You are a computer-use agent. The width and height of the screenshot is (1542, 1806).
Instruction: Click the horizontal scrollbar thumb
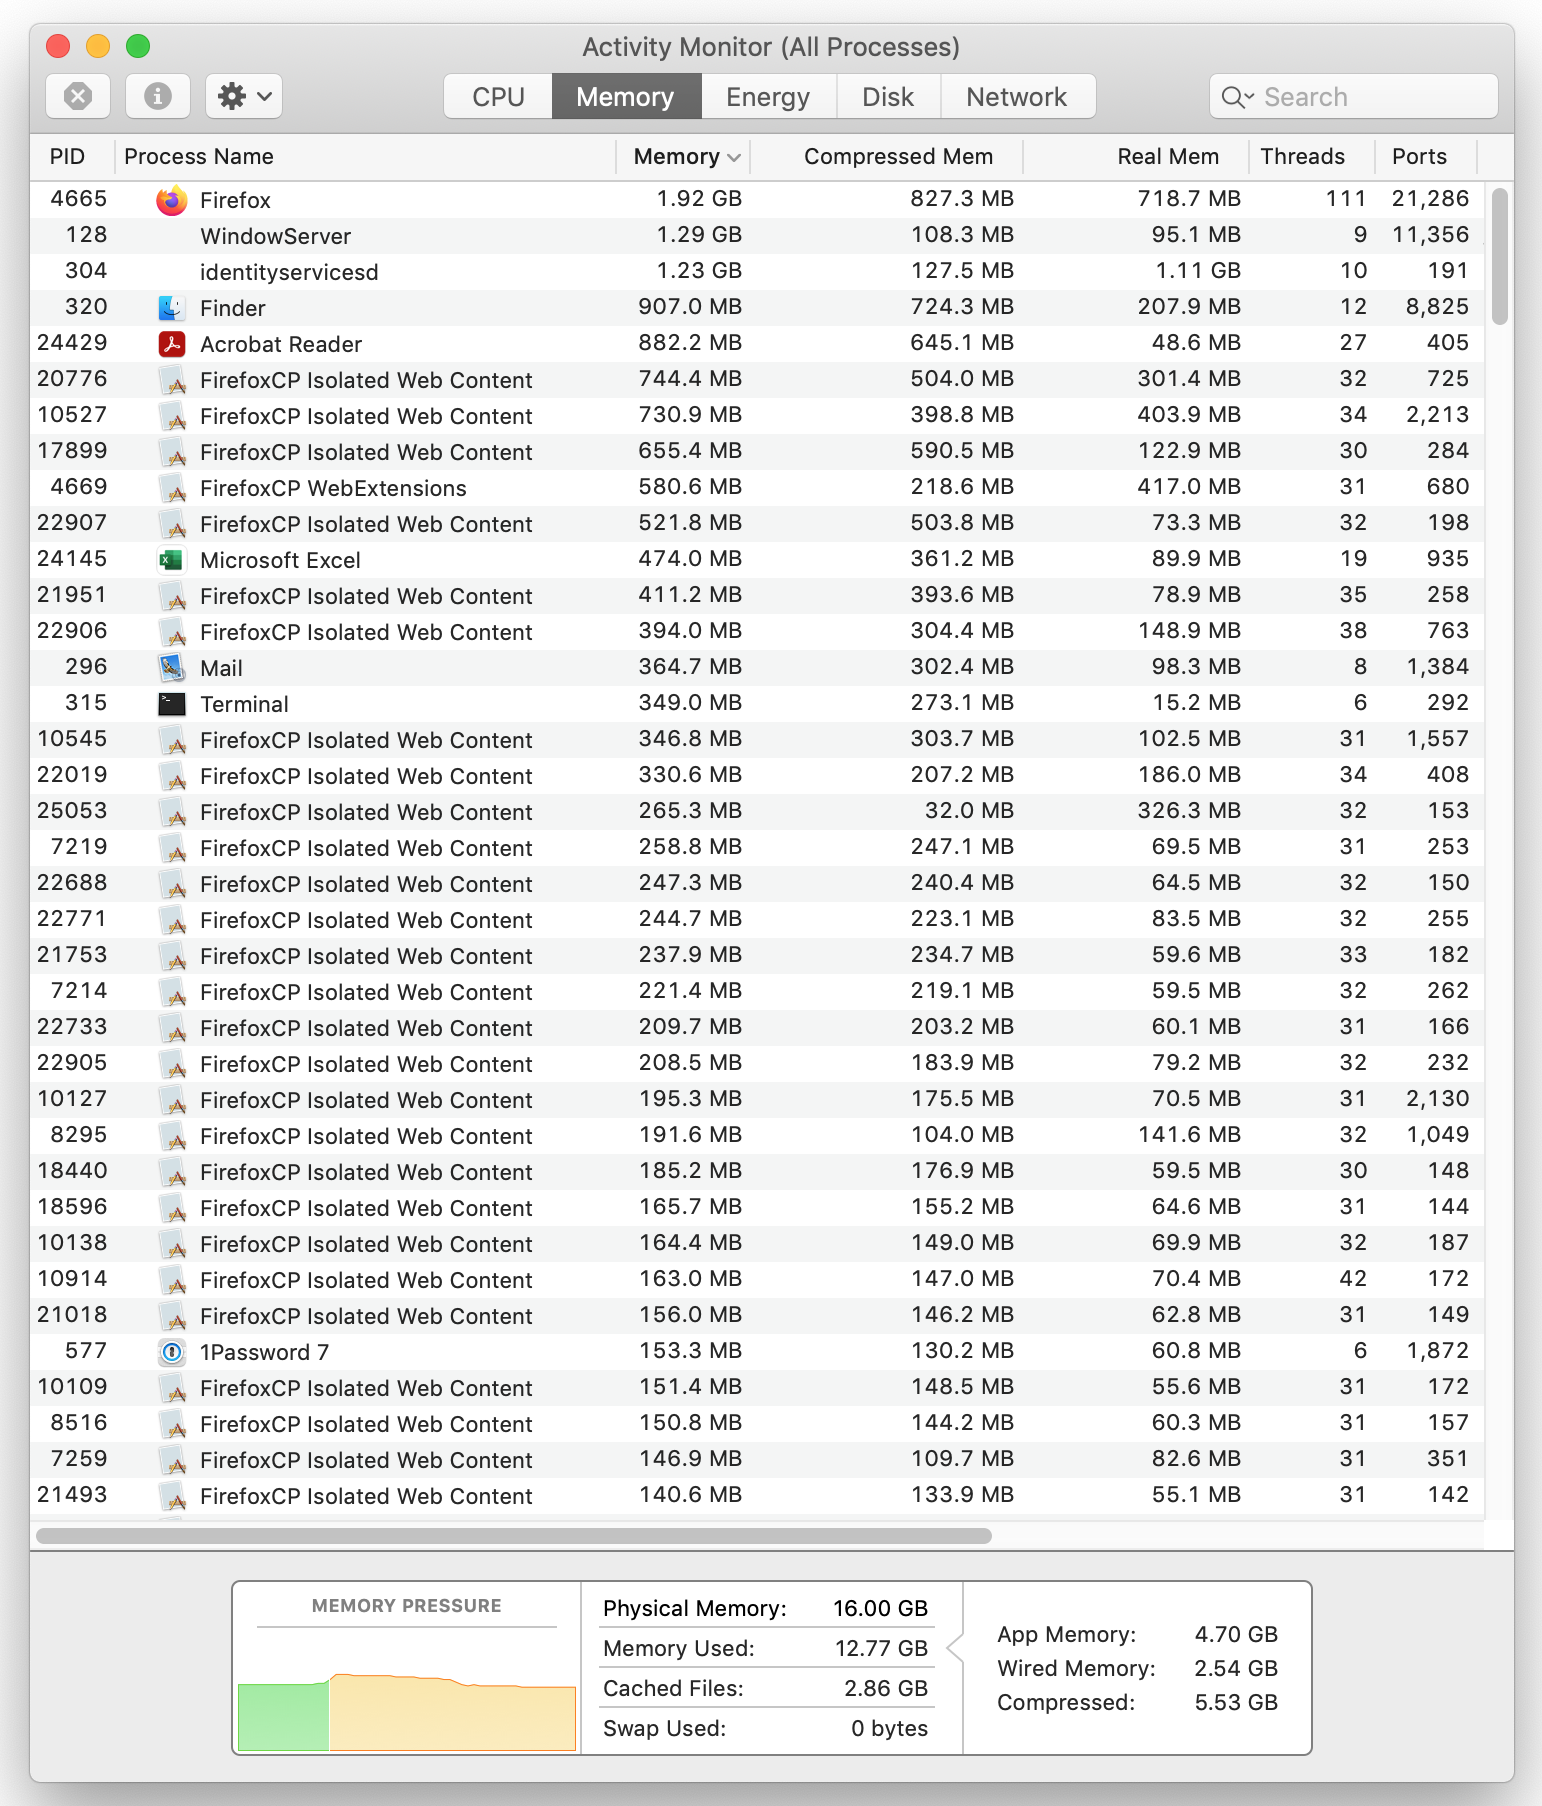[514, 1536]
